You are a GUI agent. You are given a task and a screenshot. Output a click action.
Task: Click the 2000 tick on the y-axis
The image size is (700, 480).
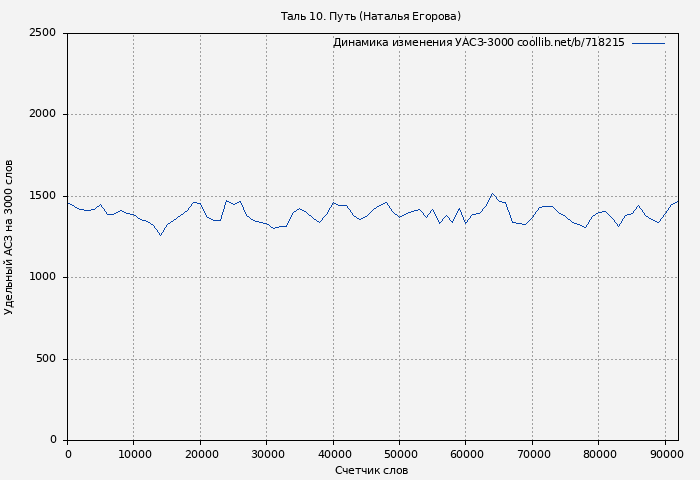click(x=43, y=114)
